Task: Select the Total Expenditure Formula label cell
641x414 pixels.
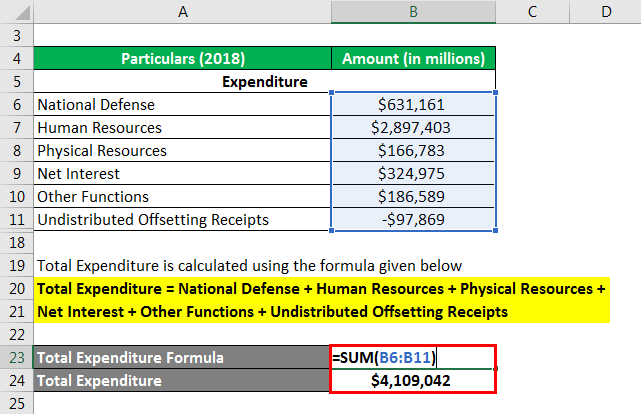Action: tap(182, 358)
